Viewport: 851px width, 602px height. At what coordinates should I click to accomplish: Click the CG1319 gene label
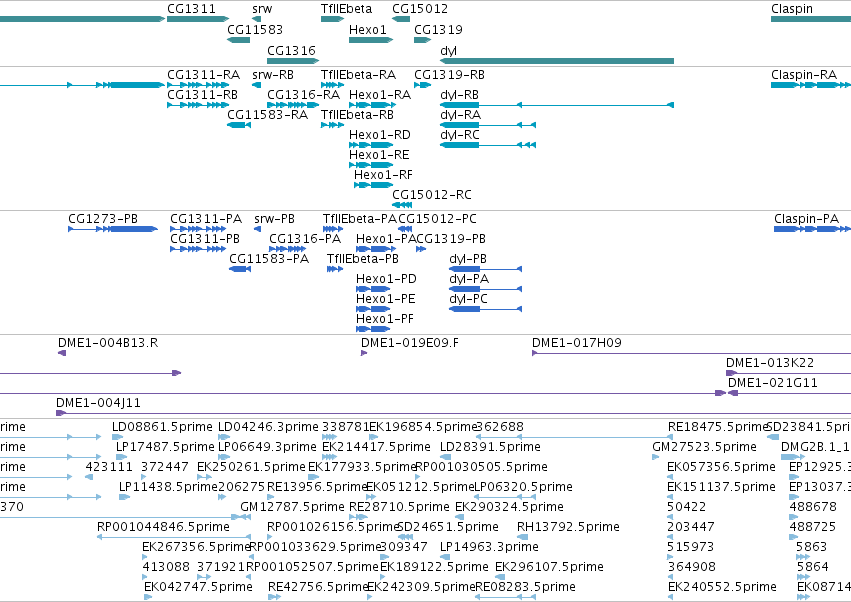tap(438, 29)
